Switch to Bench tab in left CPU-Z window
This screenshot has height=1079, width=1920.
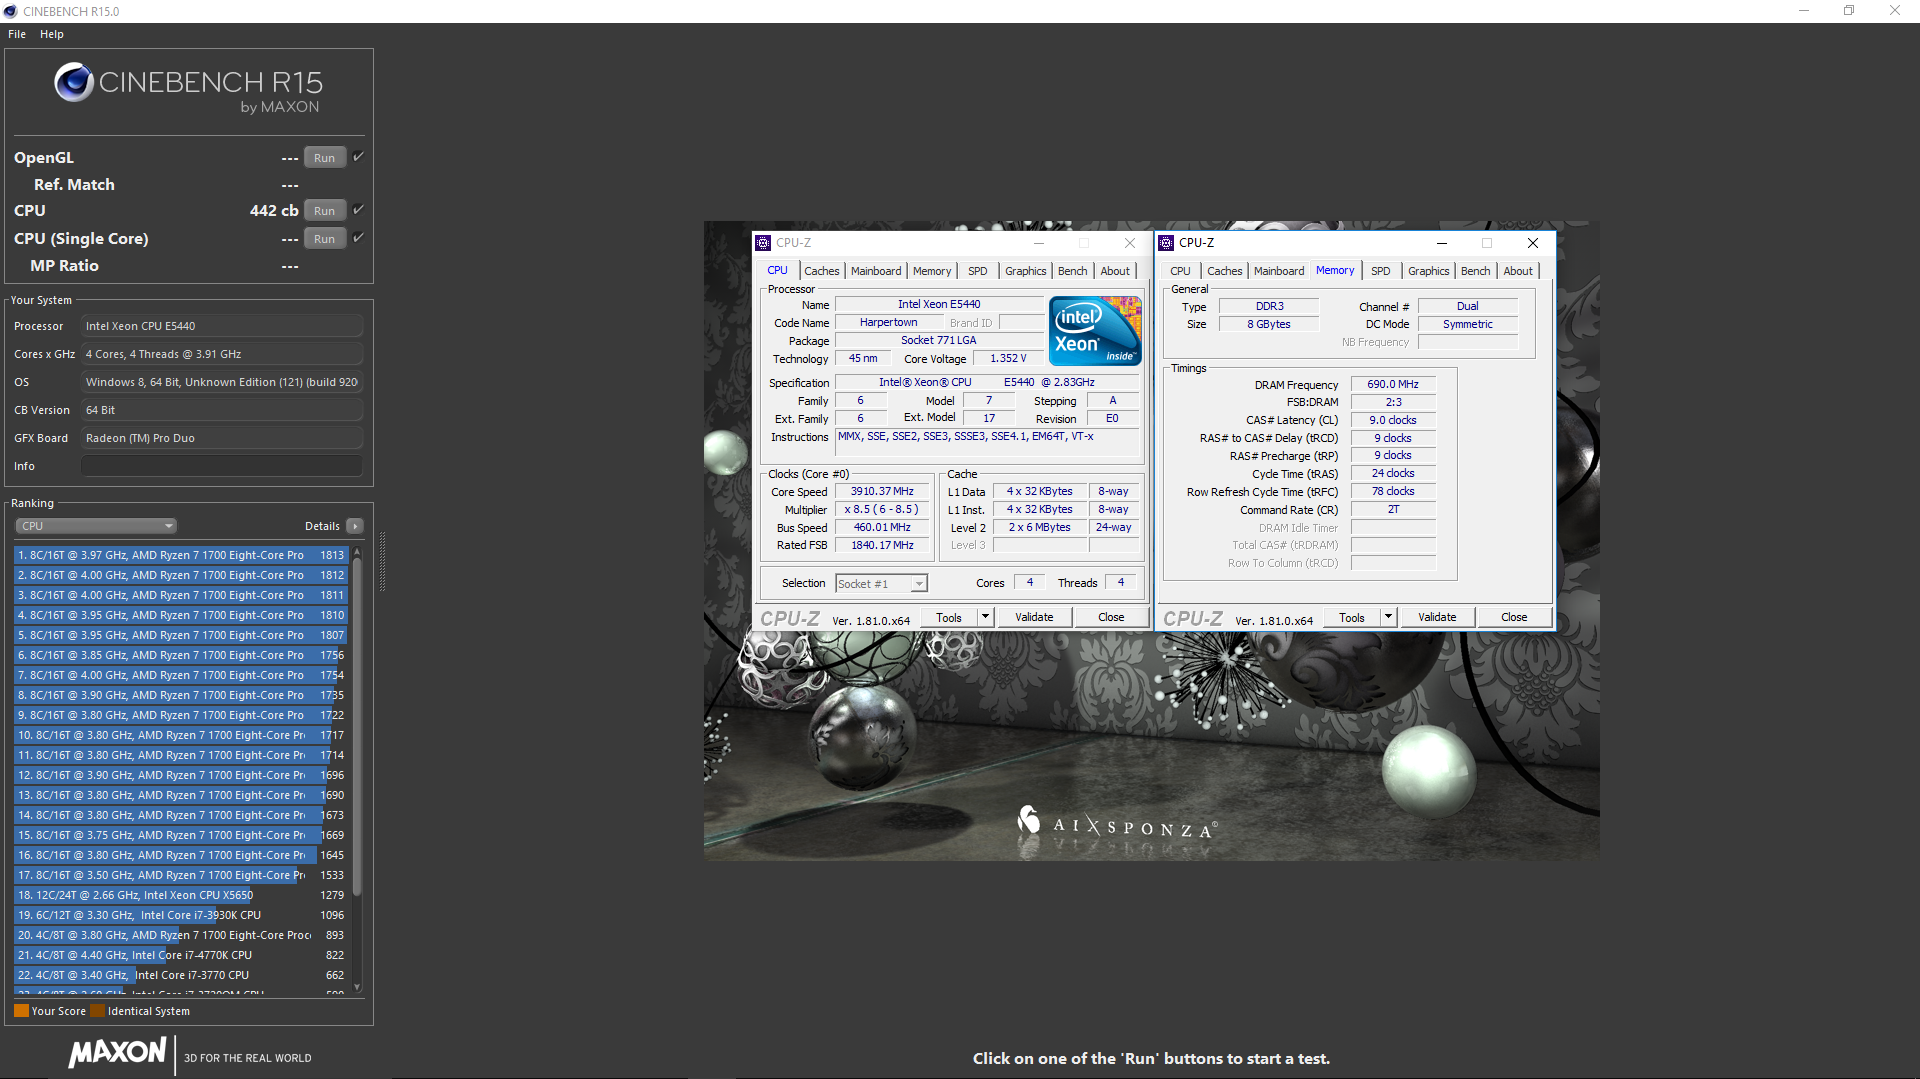coord(1072,271)
